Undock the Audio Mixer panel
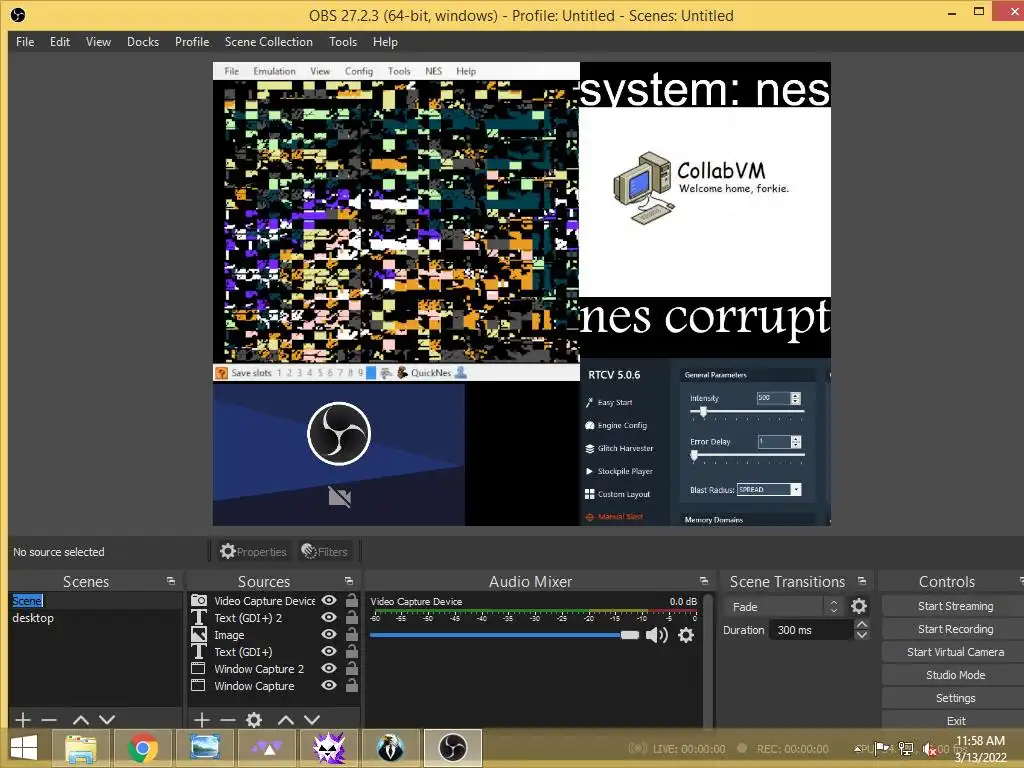 [x=703, y=581]
